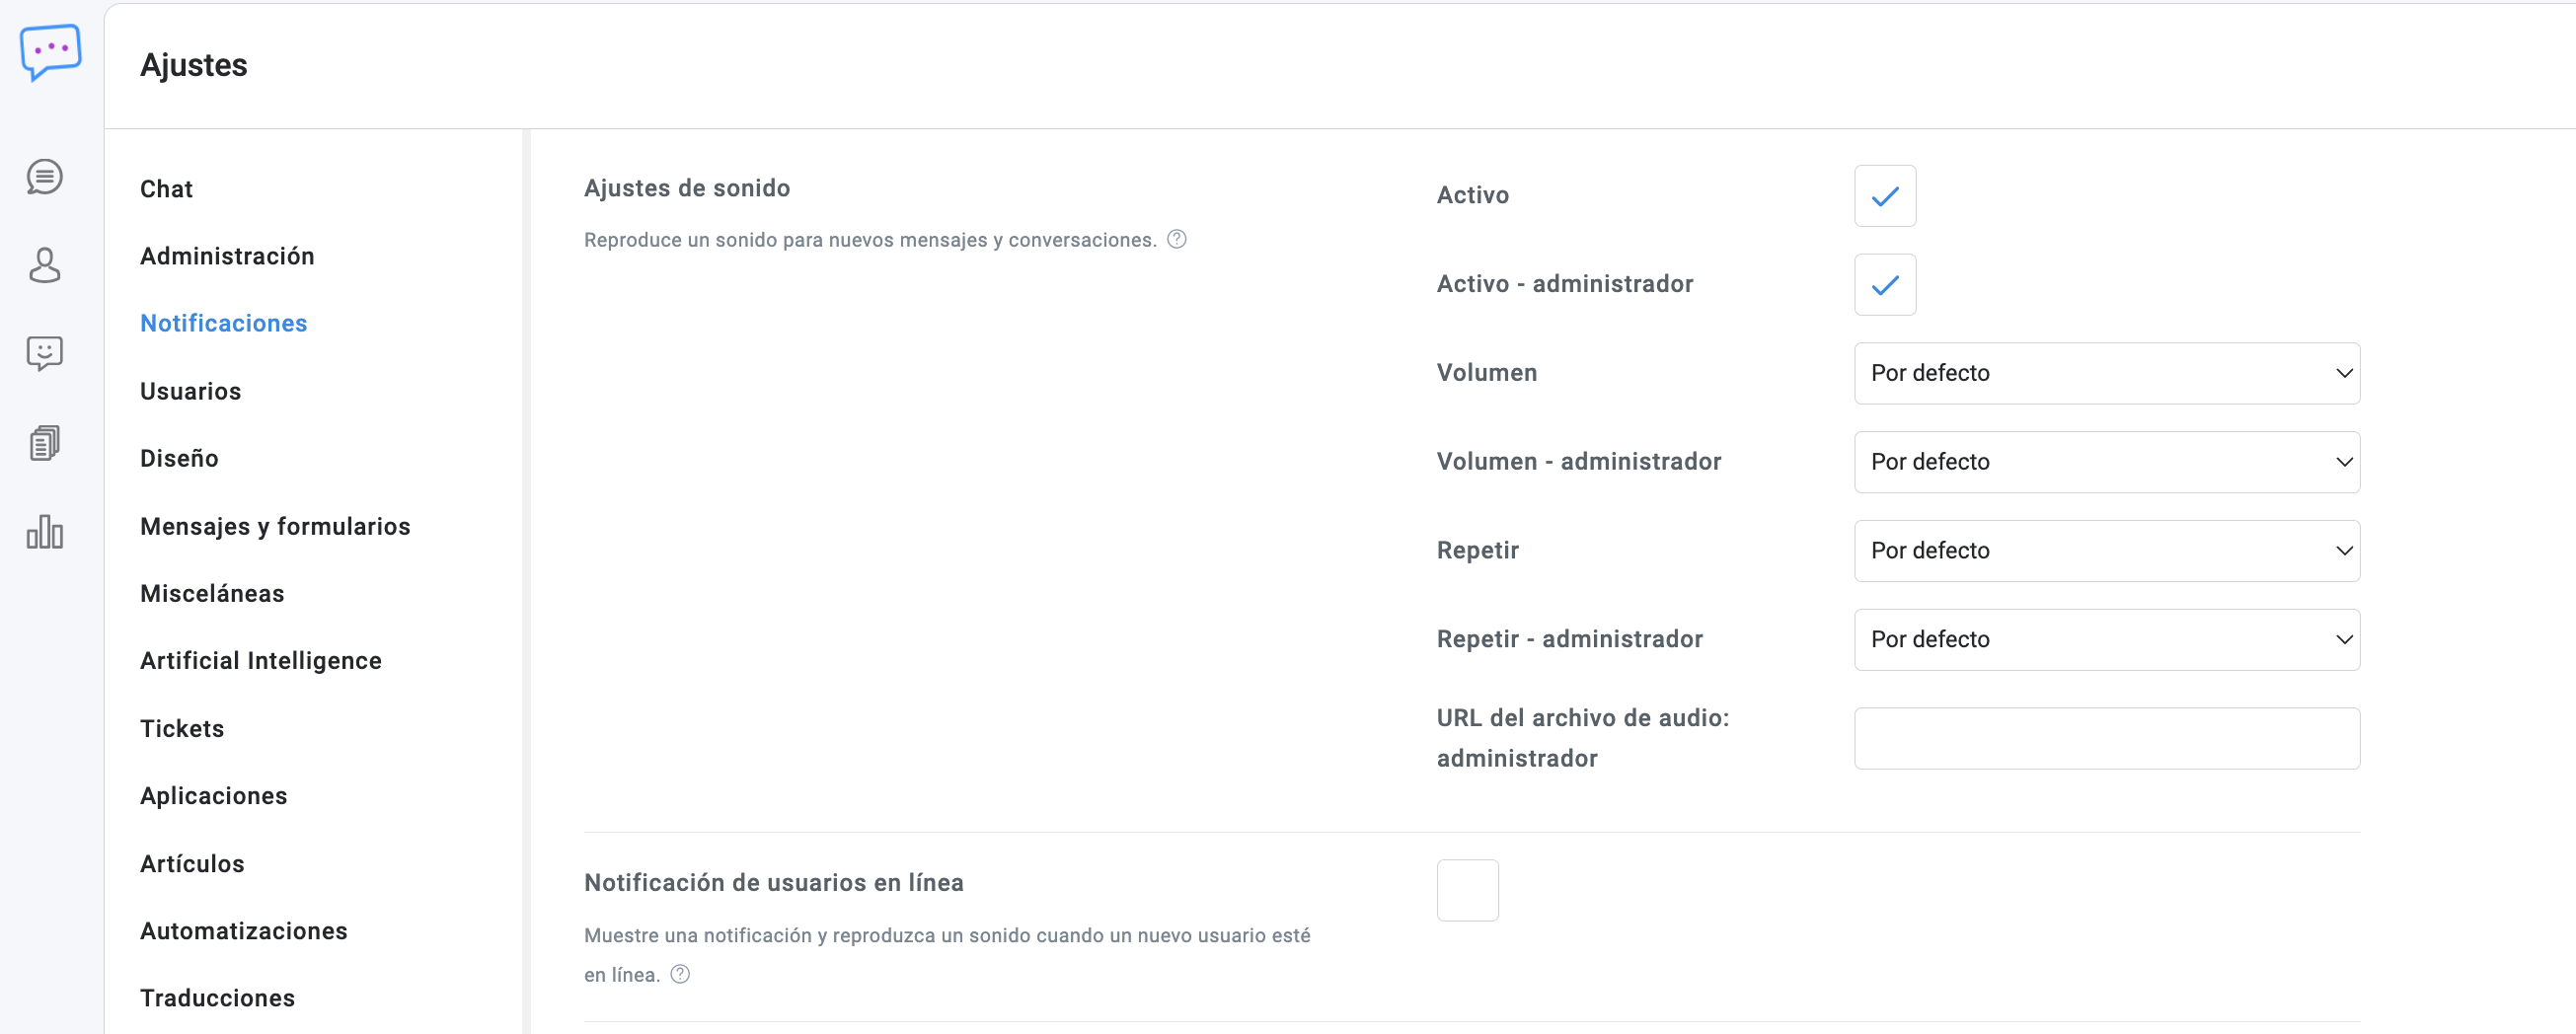Click help icon beside sound settings description

click(1177, 239)
